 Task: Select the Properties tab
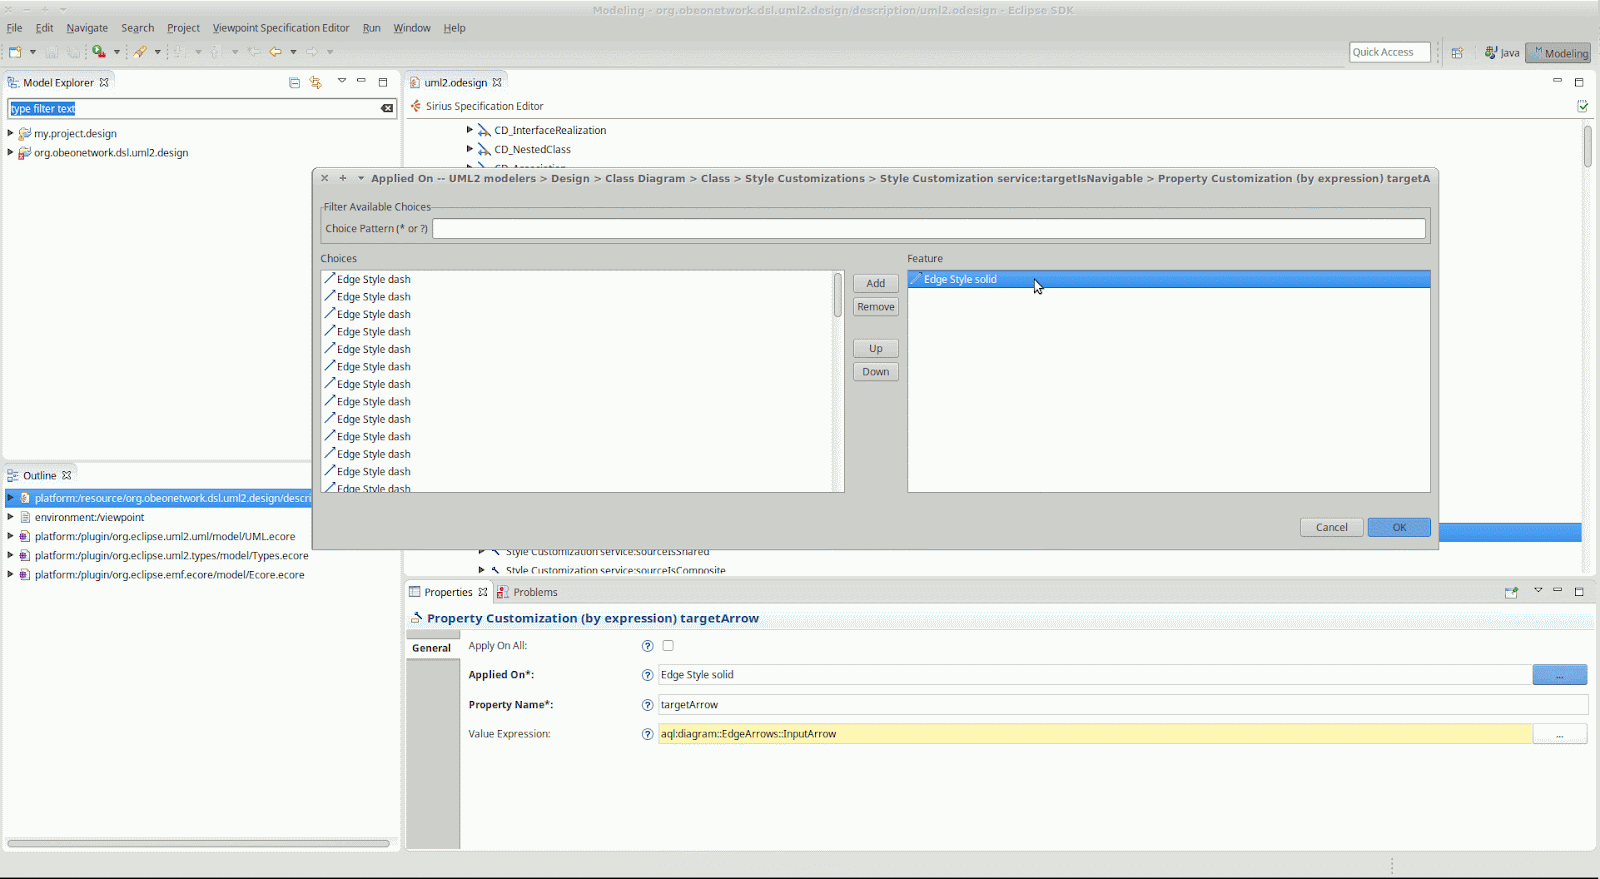449,592
